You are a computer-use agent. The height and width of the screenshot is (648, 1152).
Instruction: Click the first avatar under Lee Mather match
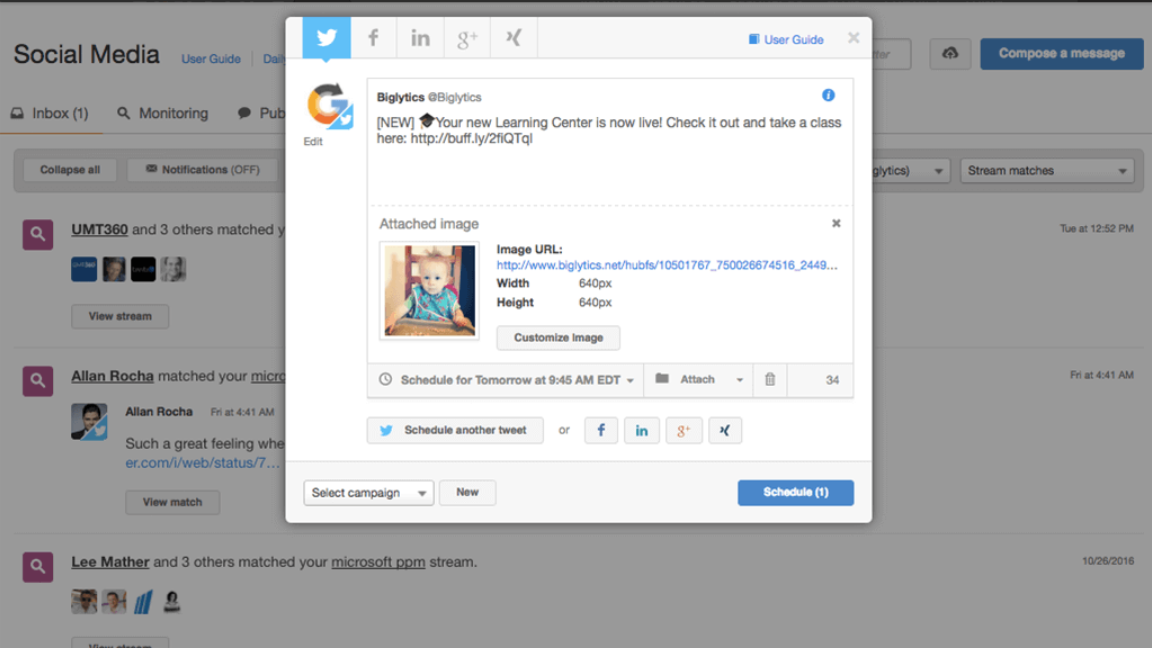pyautogui.click(x=84, y=602)
